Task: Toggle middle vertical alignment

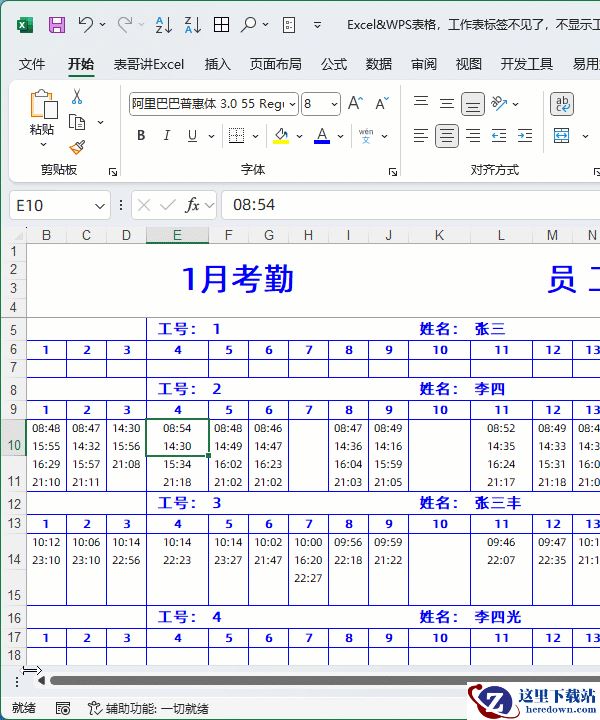Action: pos(447,103)
